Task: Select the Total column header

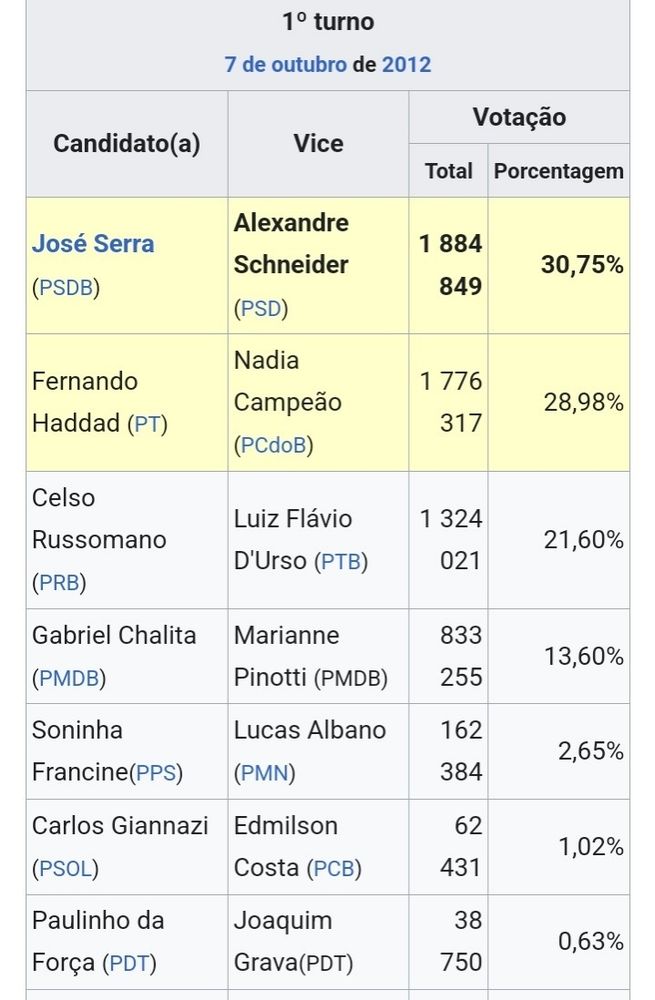Action: point(448,171)
